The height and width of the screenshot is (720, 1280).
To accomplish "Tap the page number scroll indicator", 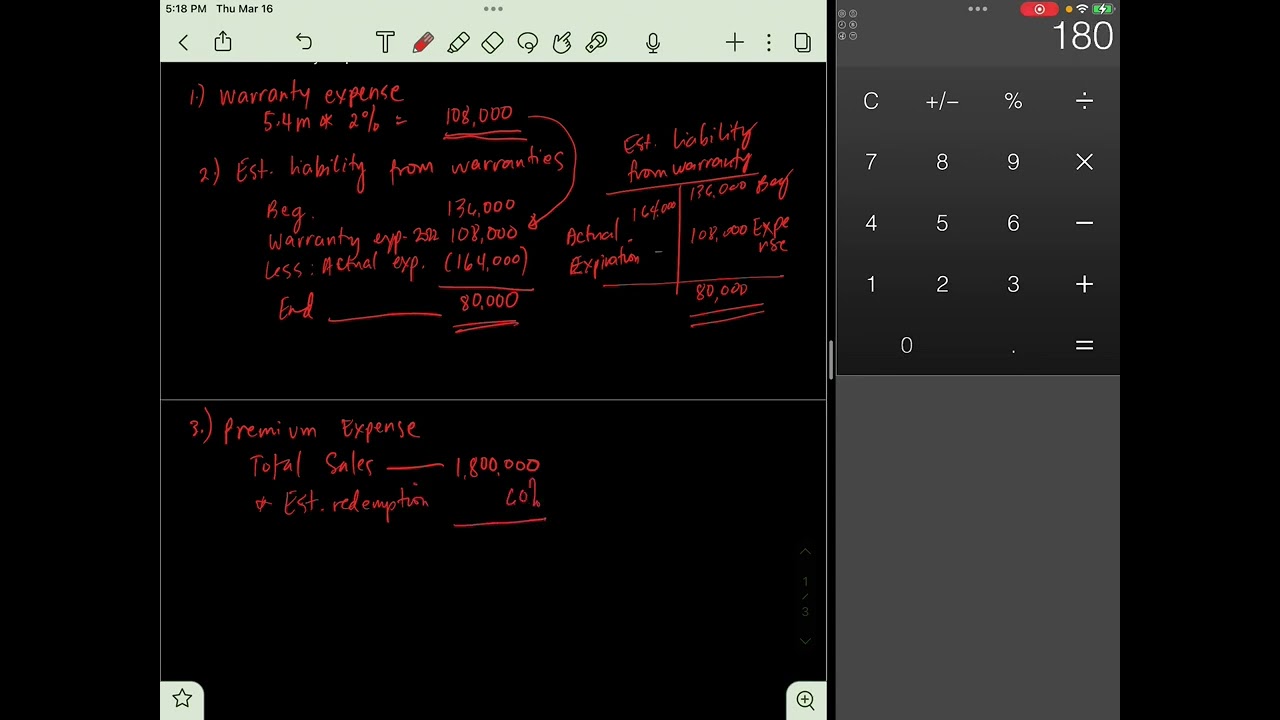I will pos(805,596).
